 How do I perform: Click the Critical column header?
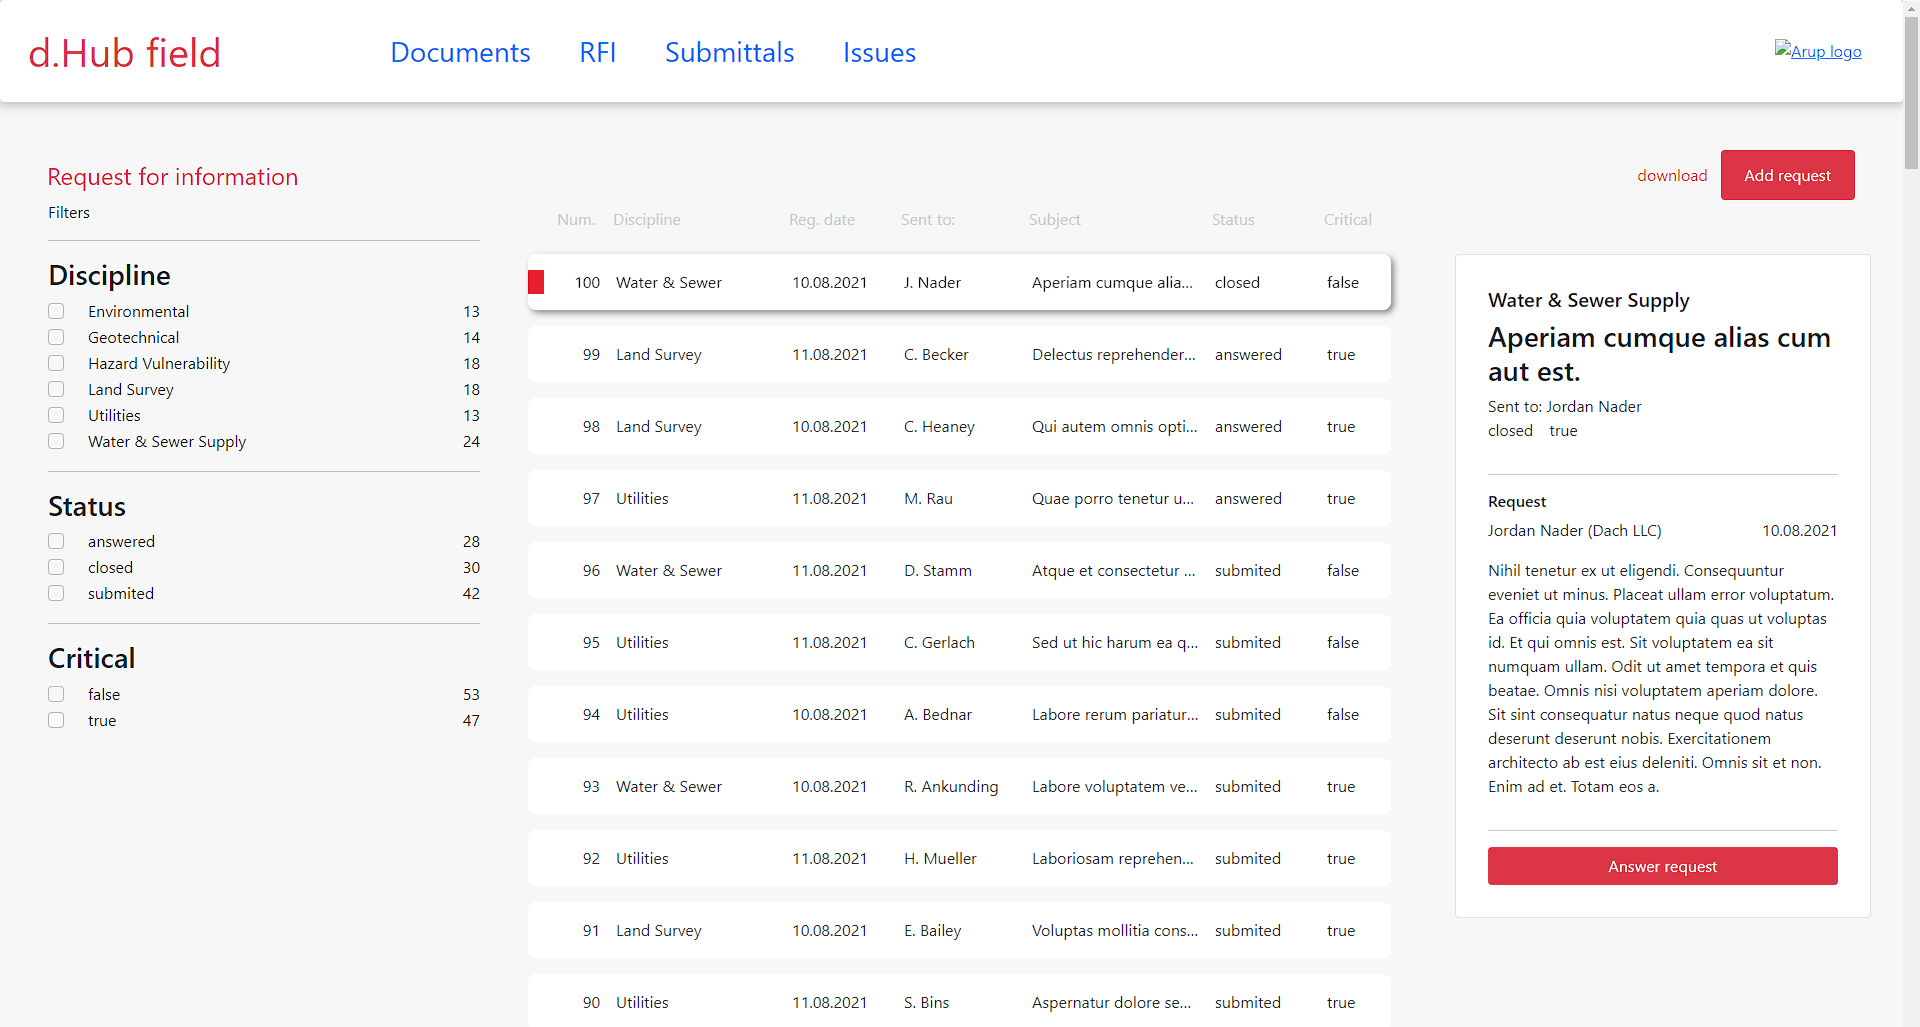(x=1348, y=219)
